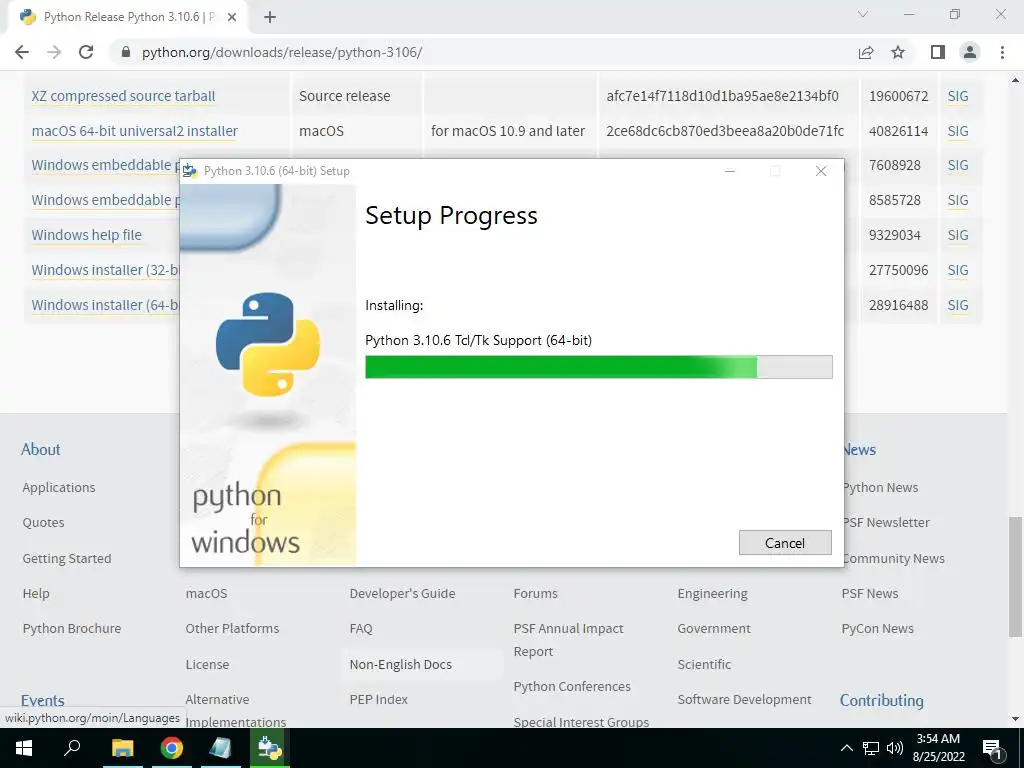
Task: Open SIG link in the 7608928 row
Action: pyautogui.click(x=957, y=165)
